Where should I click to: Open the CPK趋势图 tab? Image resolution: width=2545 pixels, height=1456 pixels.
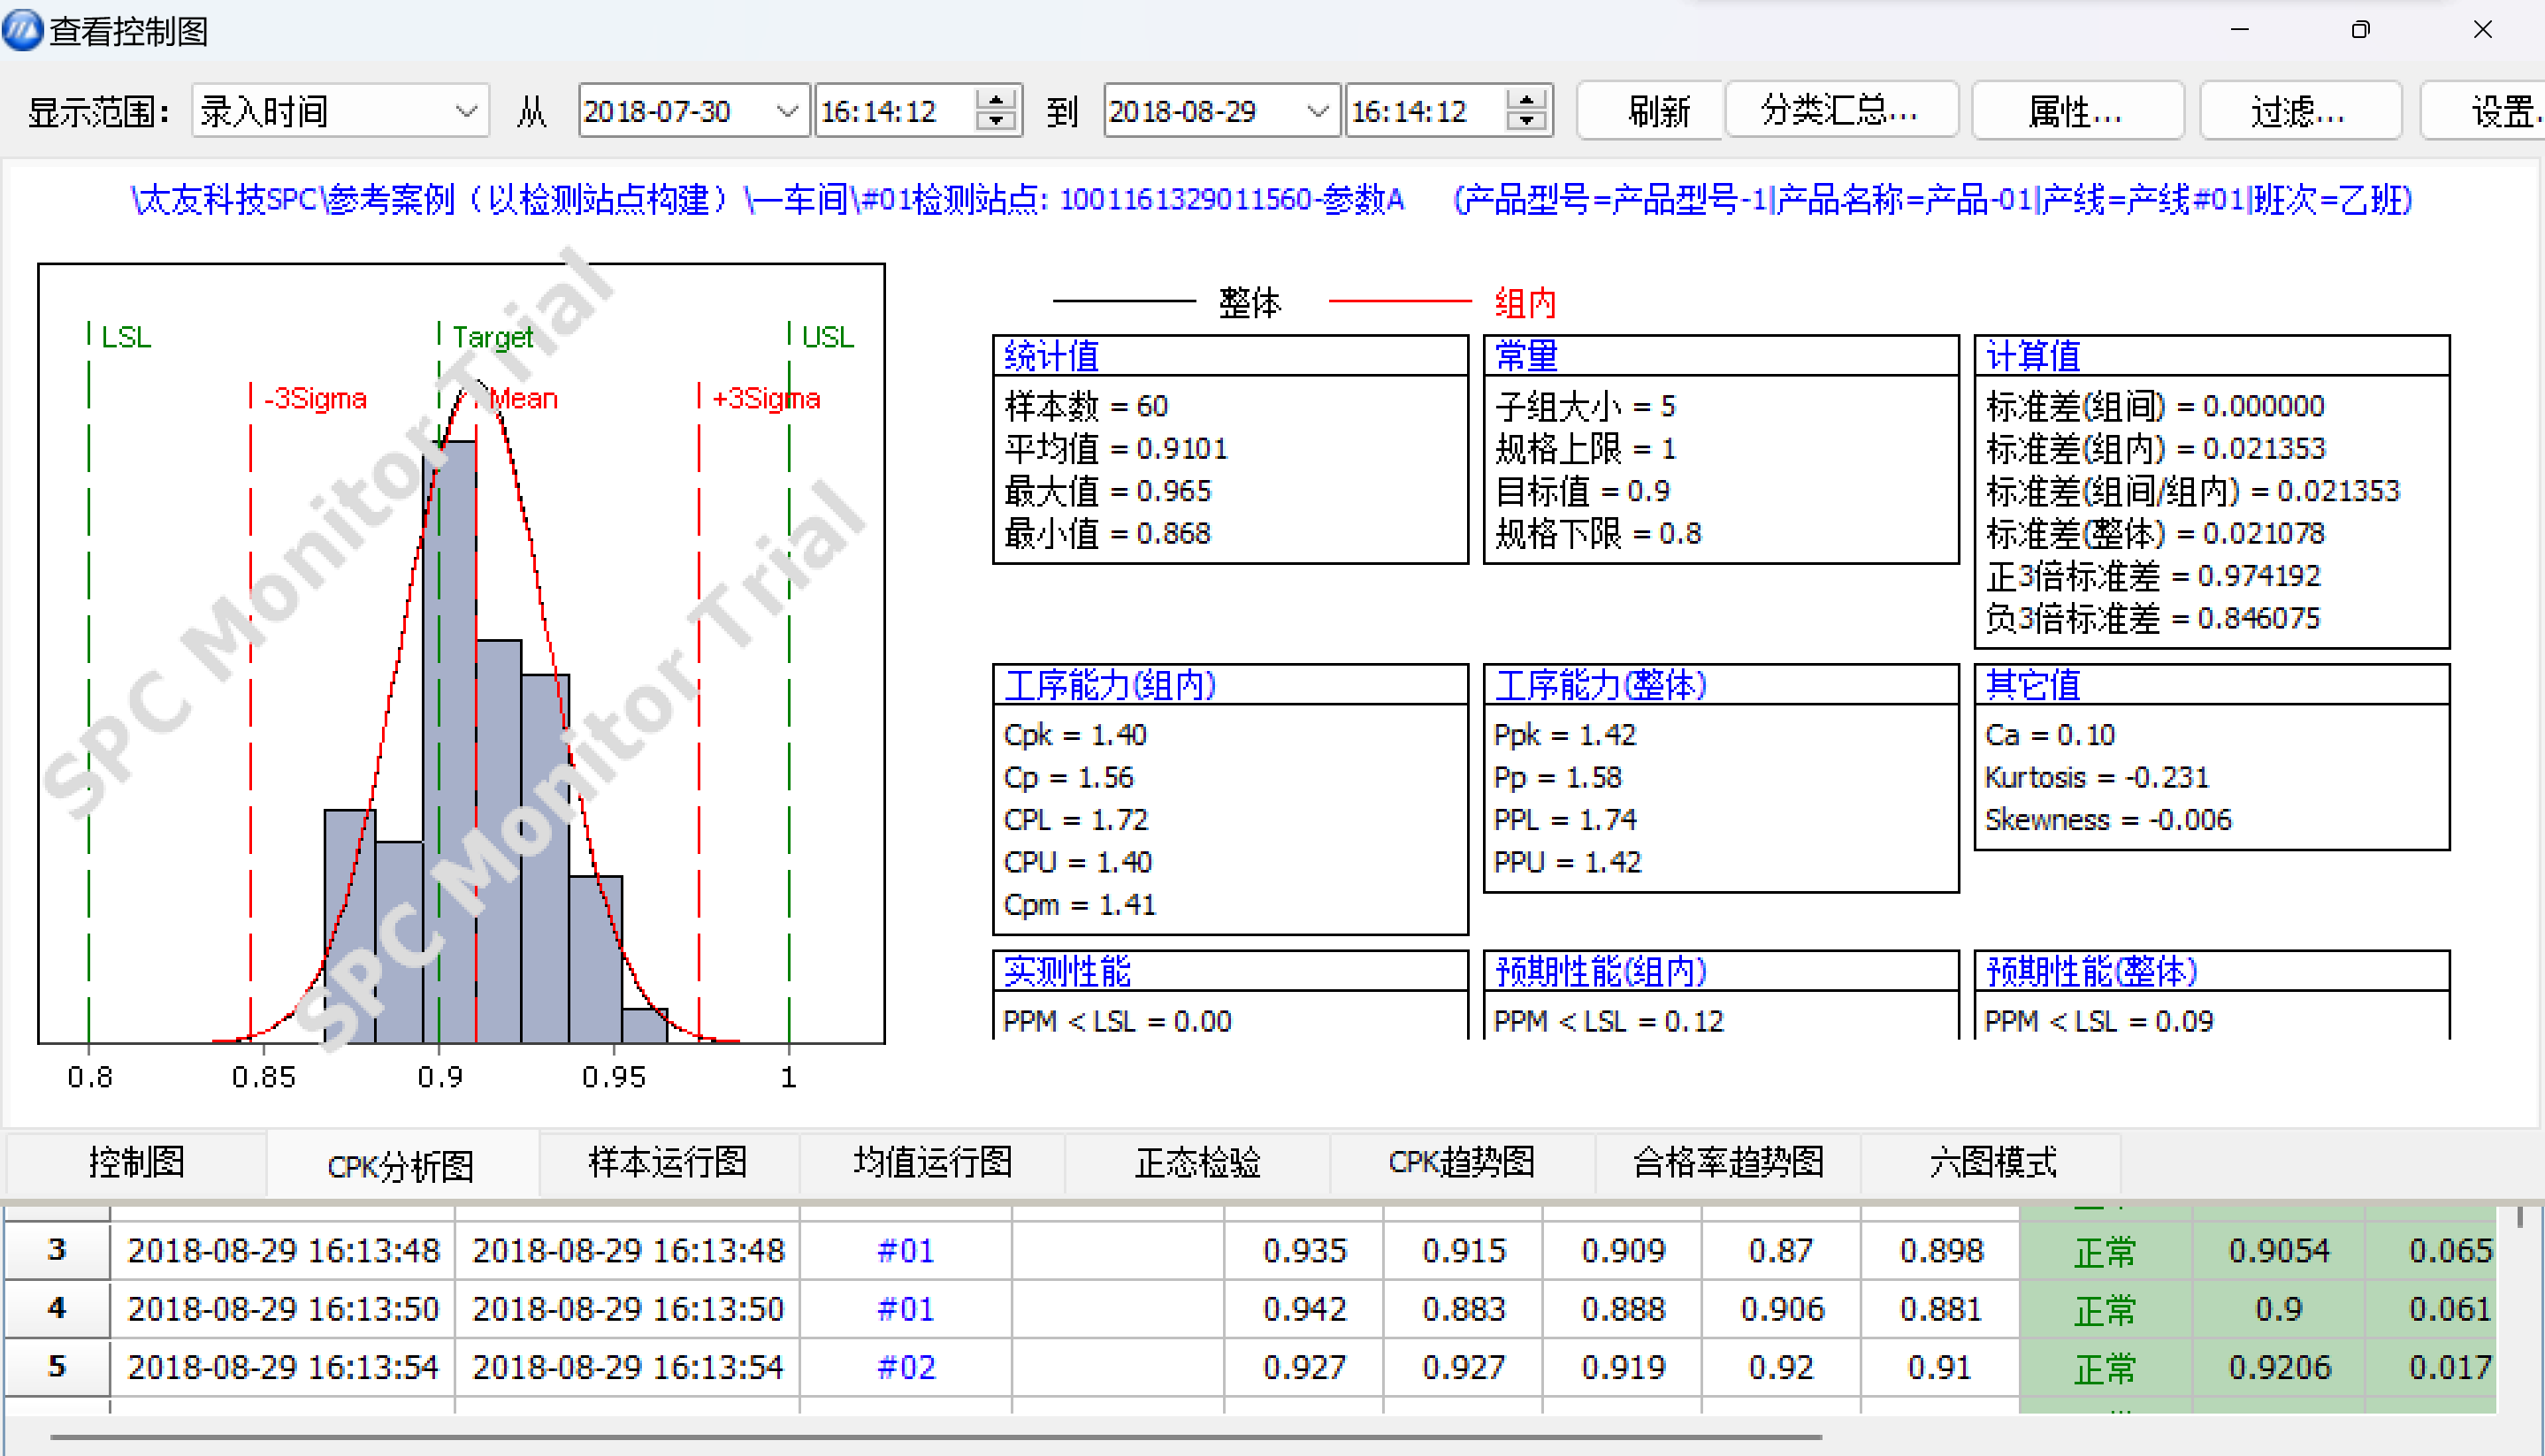[1461, 1163]
